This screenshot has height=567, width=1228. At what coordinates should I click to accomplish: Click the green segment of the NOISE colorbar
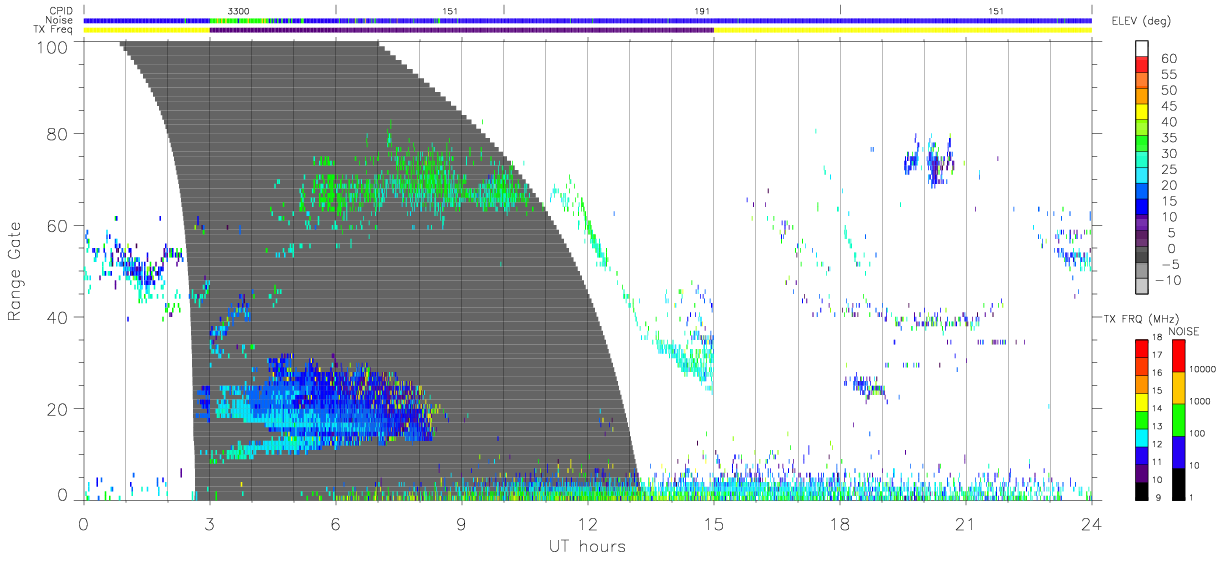pyautogui.click(x=1180, y=419)
